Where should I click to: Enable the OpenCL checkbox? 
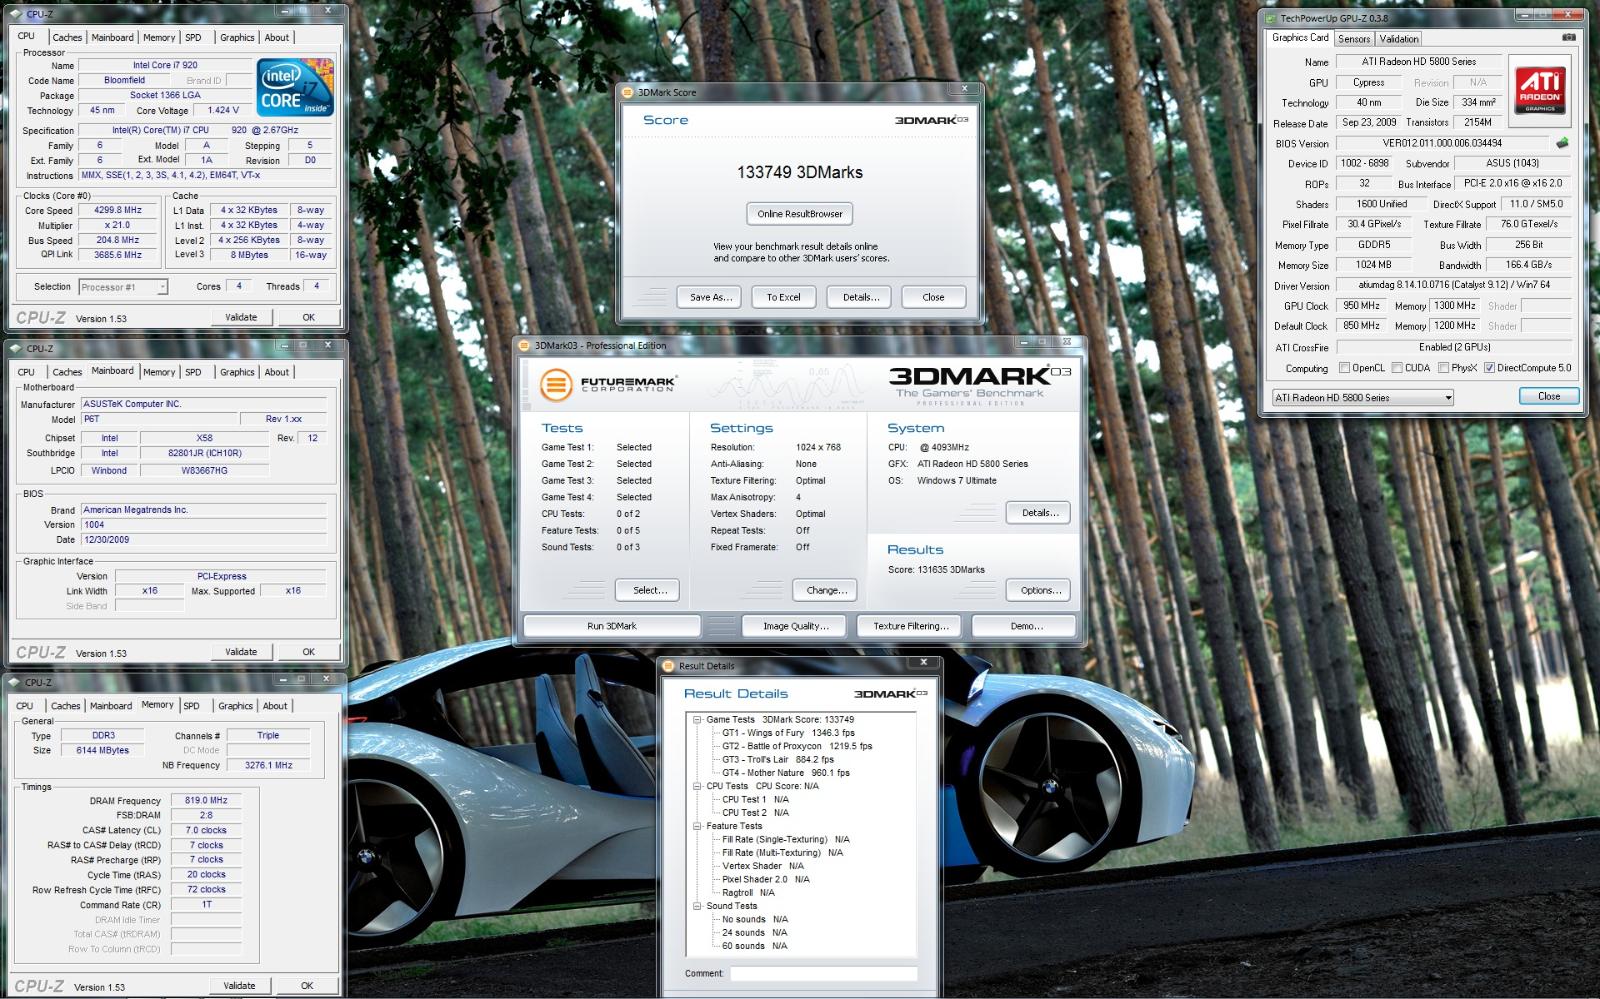[x=1344, y=368]
